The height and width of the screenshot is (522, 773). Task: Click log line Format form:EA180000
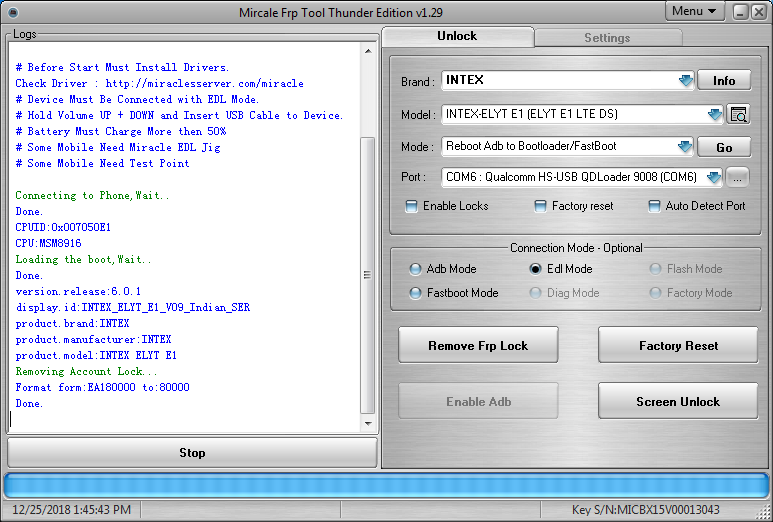pyautogui.click(x=102, y=387)
